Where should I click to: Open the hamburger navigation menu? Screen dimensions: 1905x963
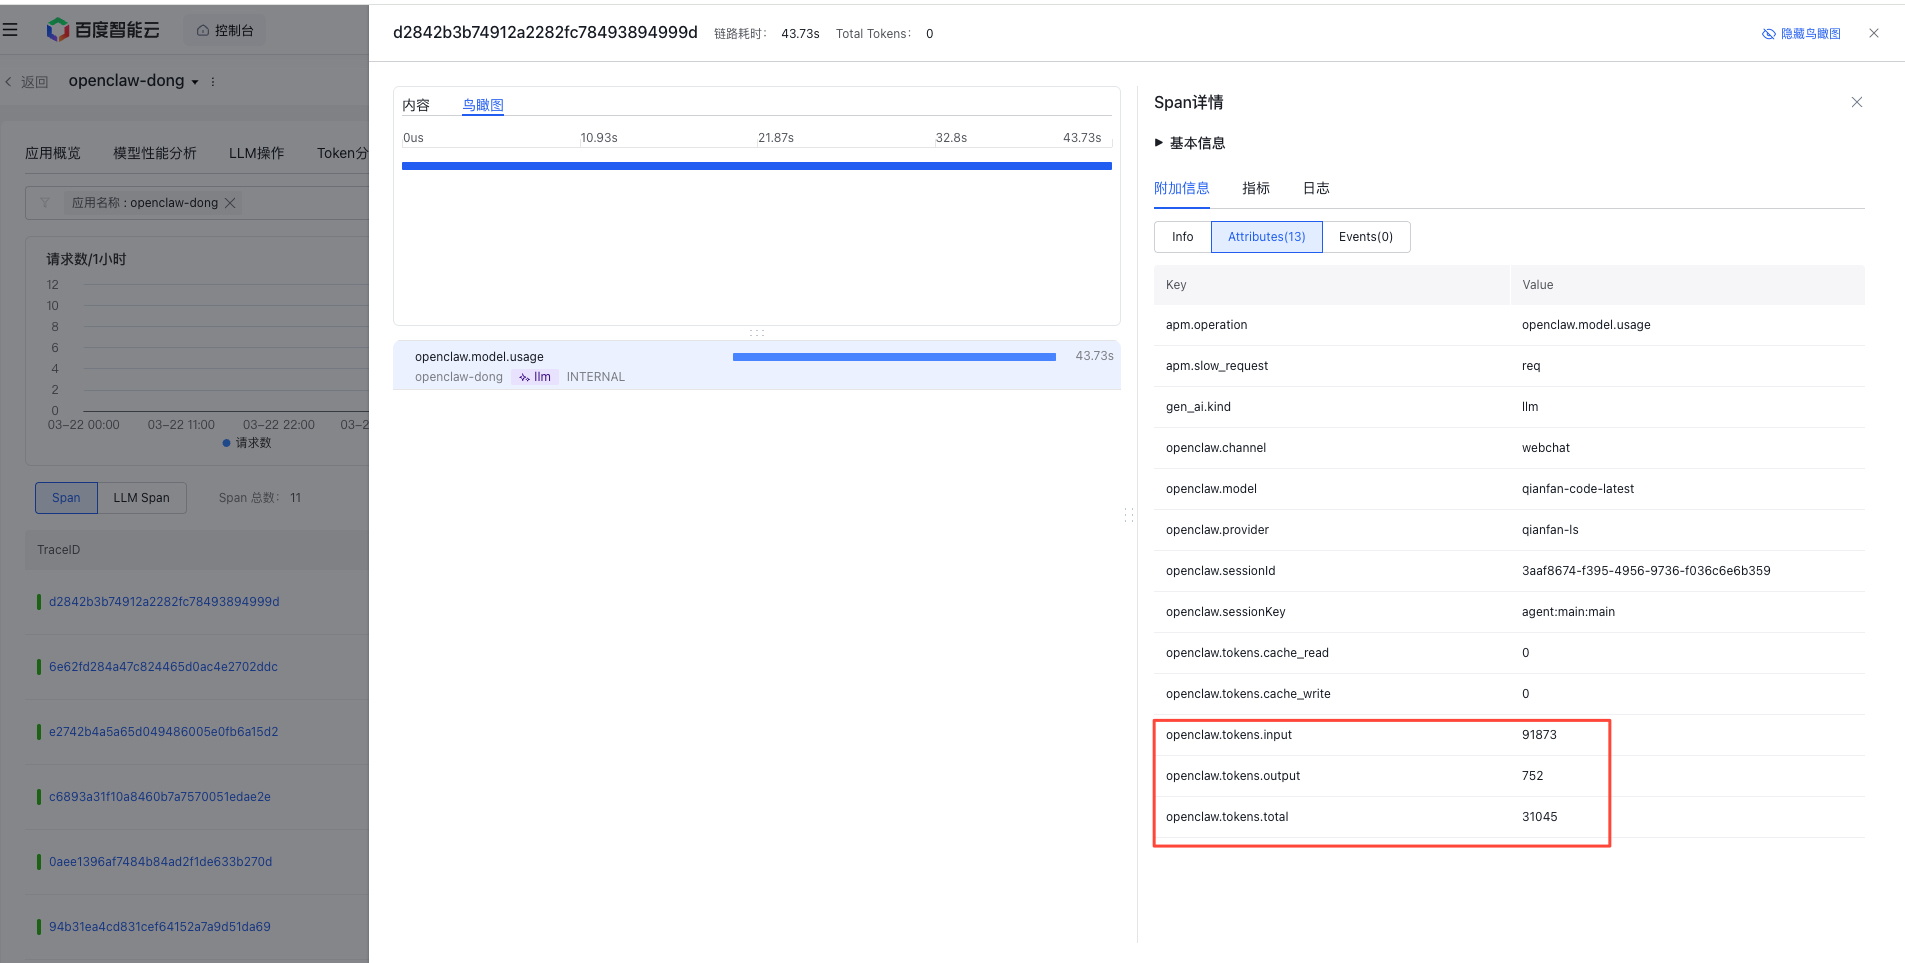(x=11, y=30)
